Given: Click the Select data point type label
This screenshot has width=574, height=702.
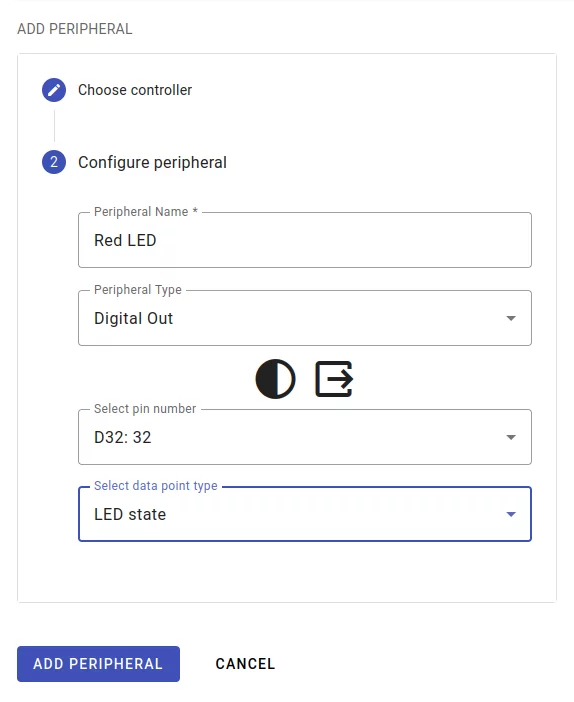Looking at the screenshot, I should [x=155, y=486].
